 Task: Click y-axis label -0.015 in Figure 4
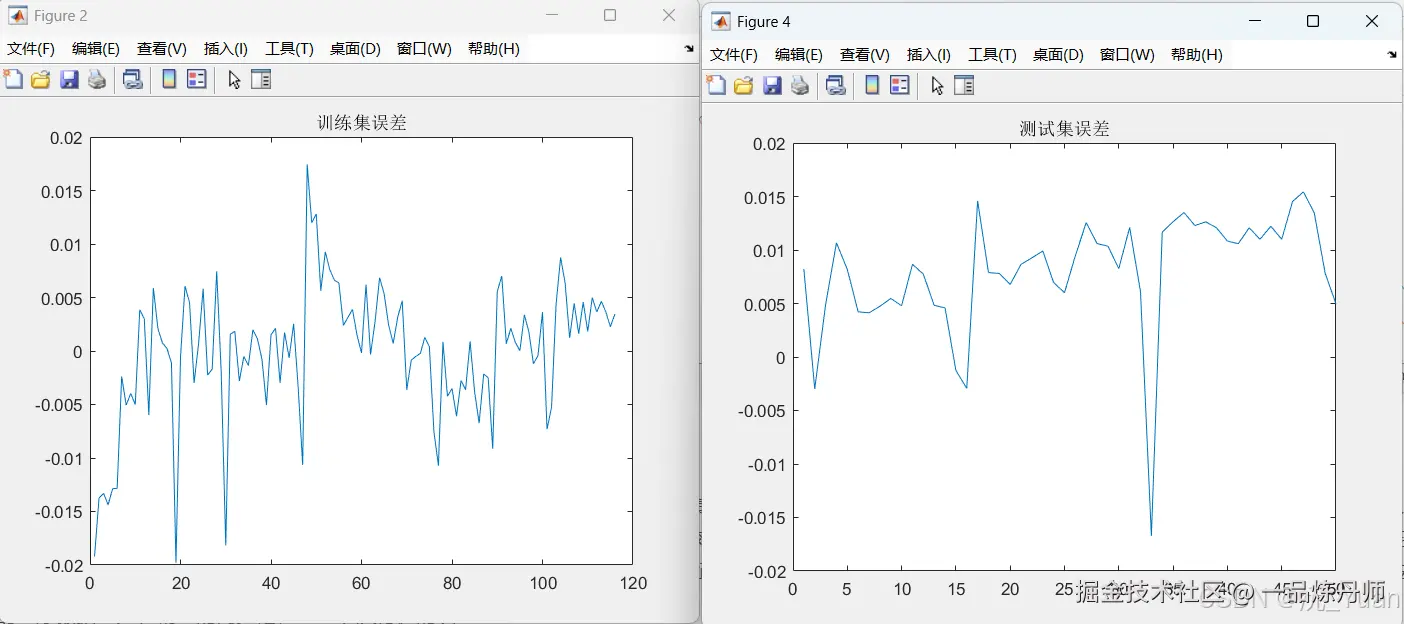762,518
